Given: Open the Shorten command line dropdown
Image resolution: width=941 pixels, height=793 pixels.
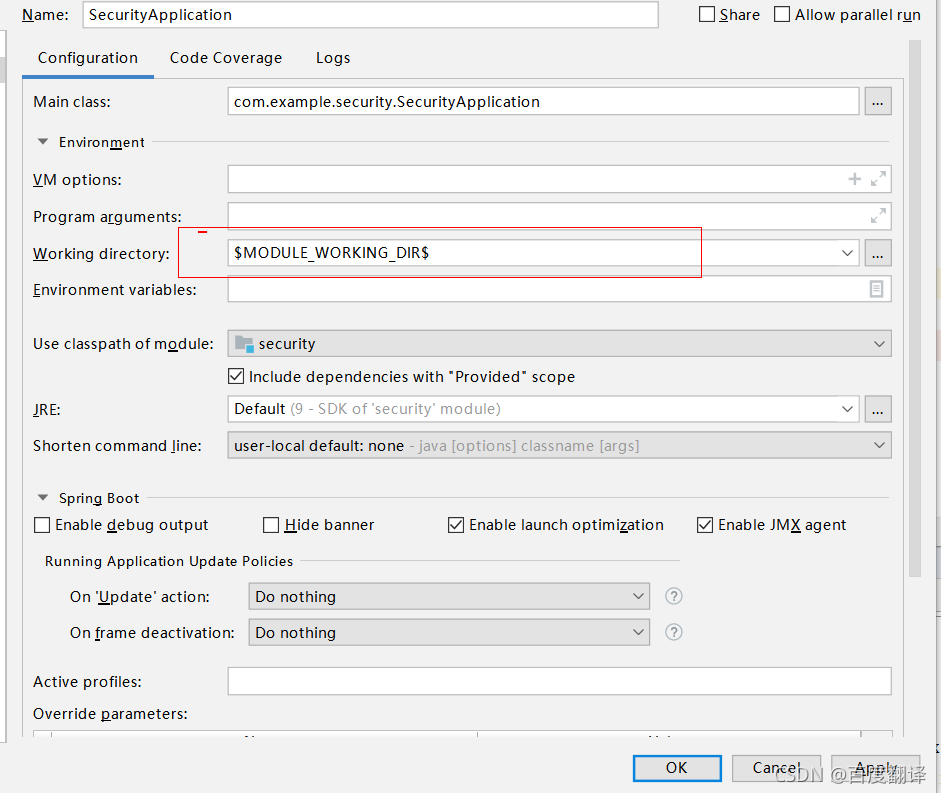Looking at the screenshot, I should pyautogui.click(x=879, y=445).
